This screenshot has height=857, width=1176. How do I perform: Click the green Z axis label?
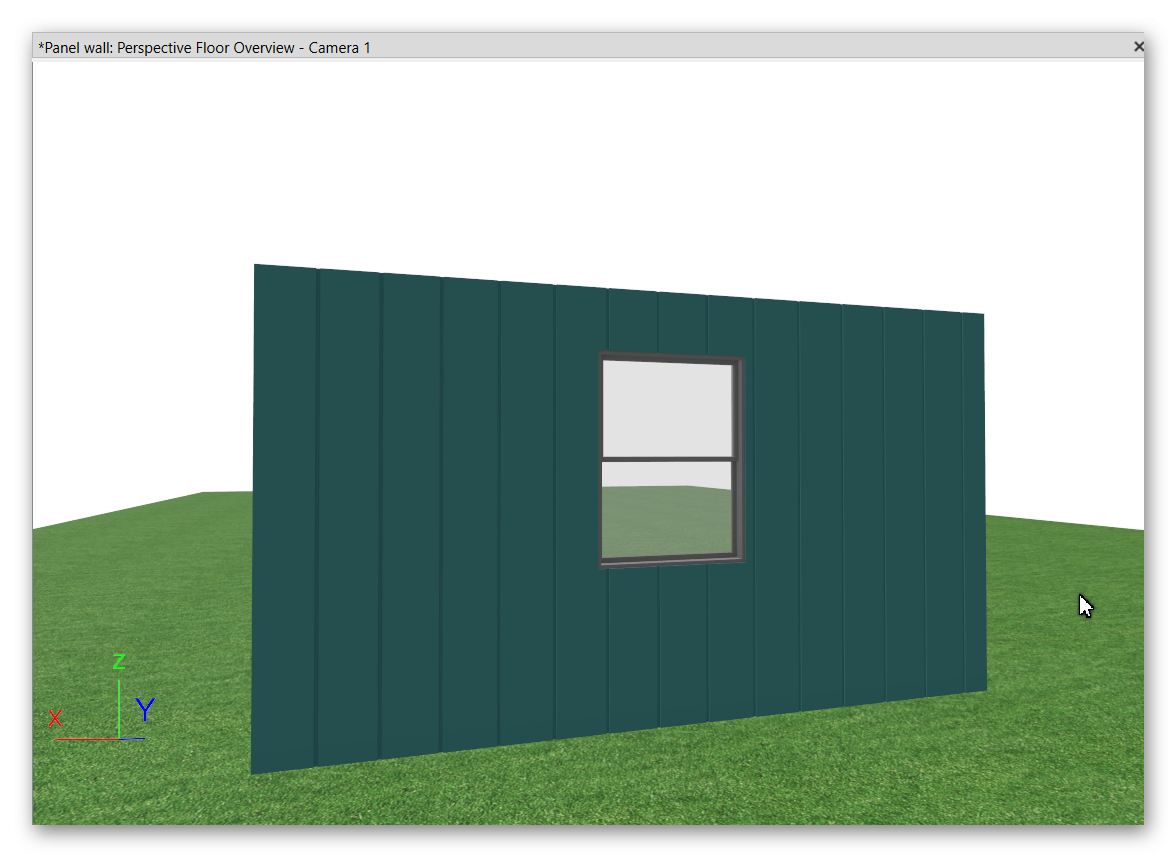pyautogui.click(x=118, y=661)
